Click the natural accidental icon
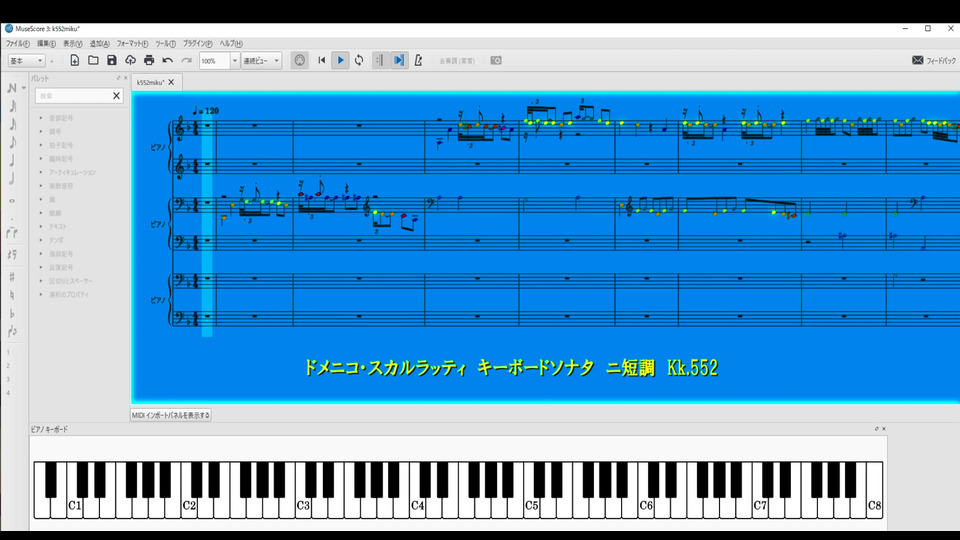 click(x=12, y=295)
